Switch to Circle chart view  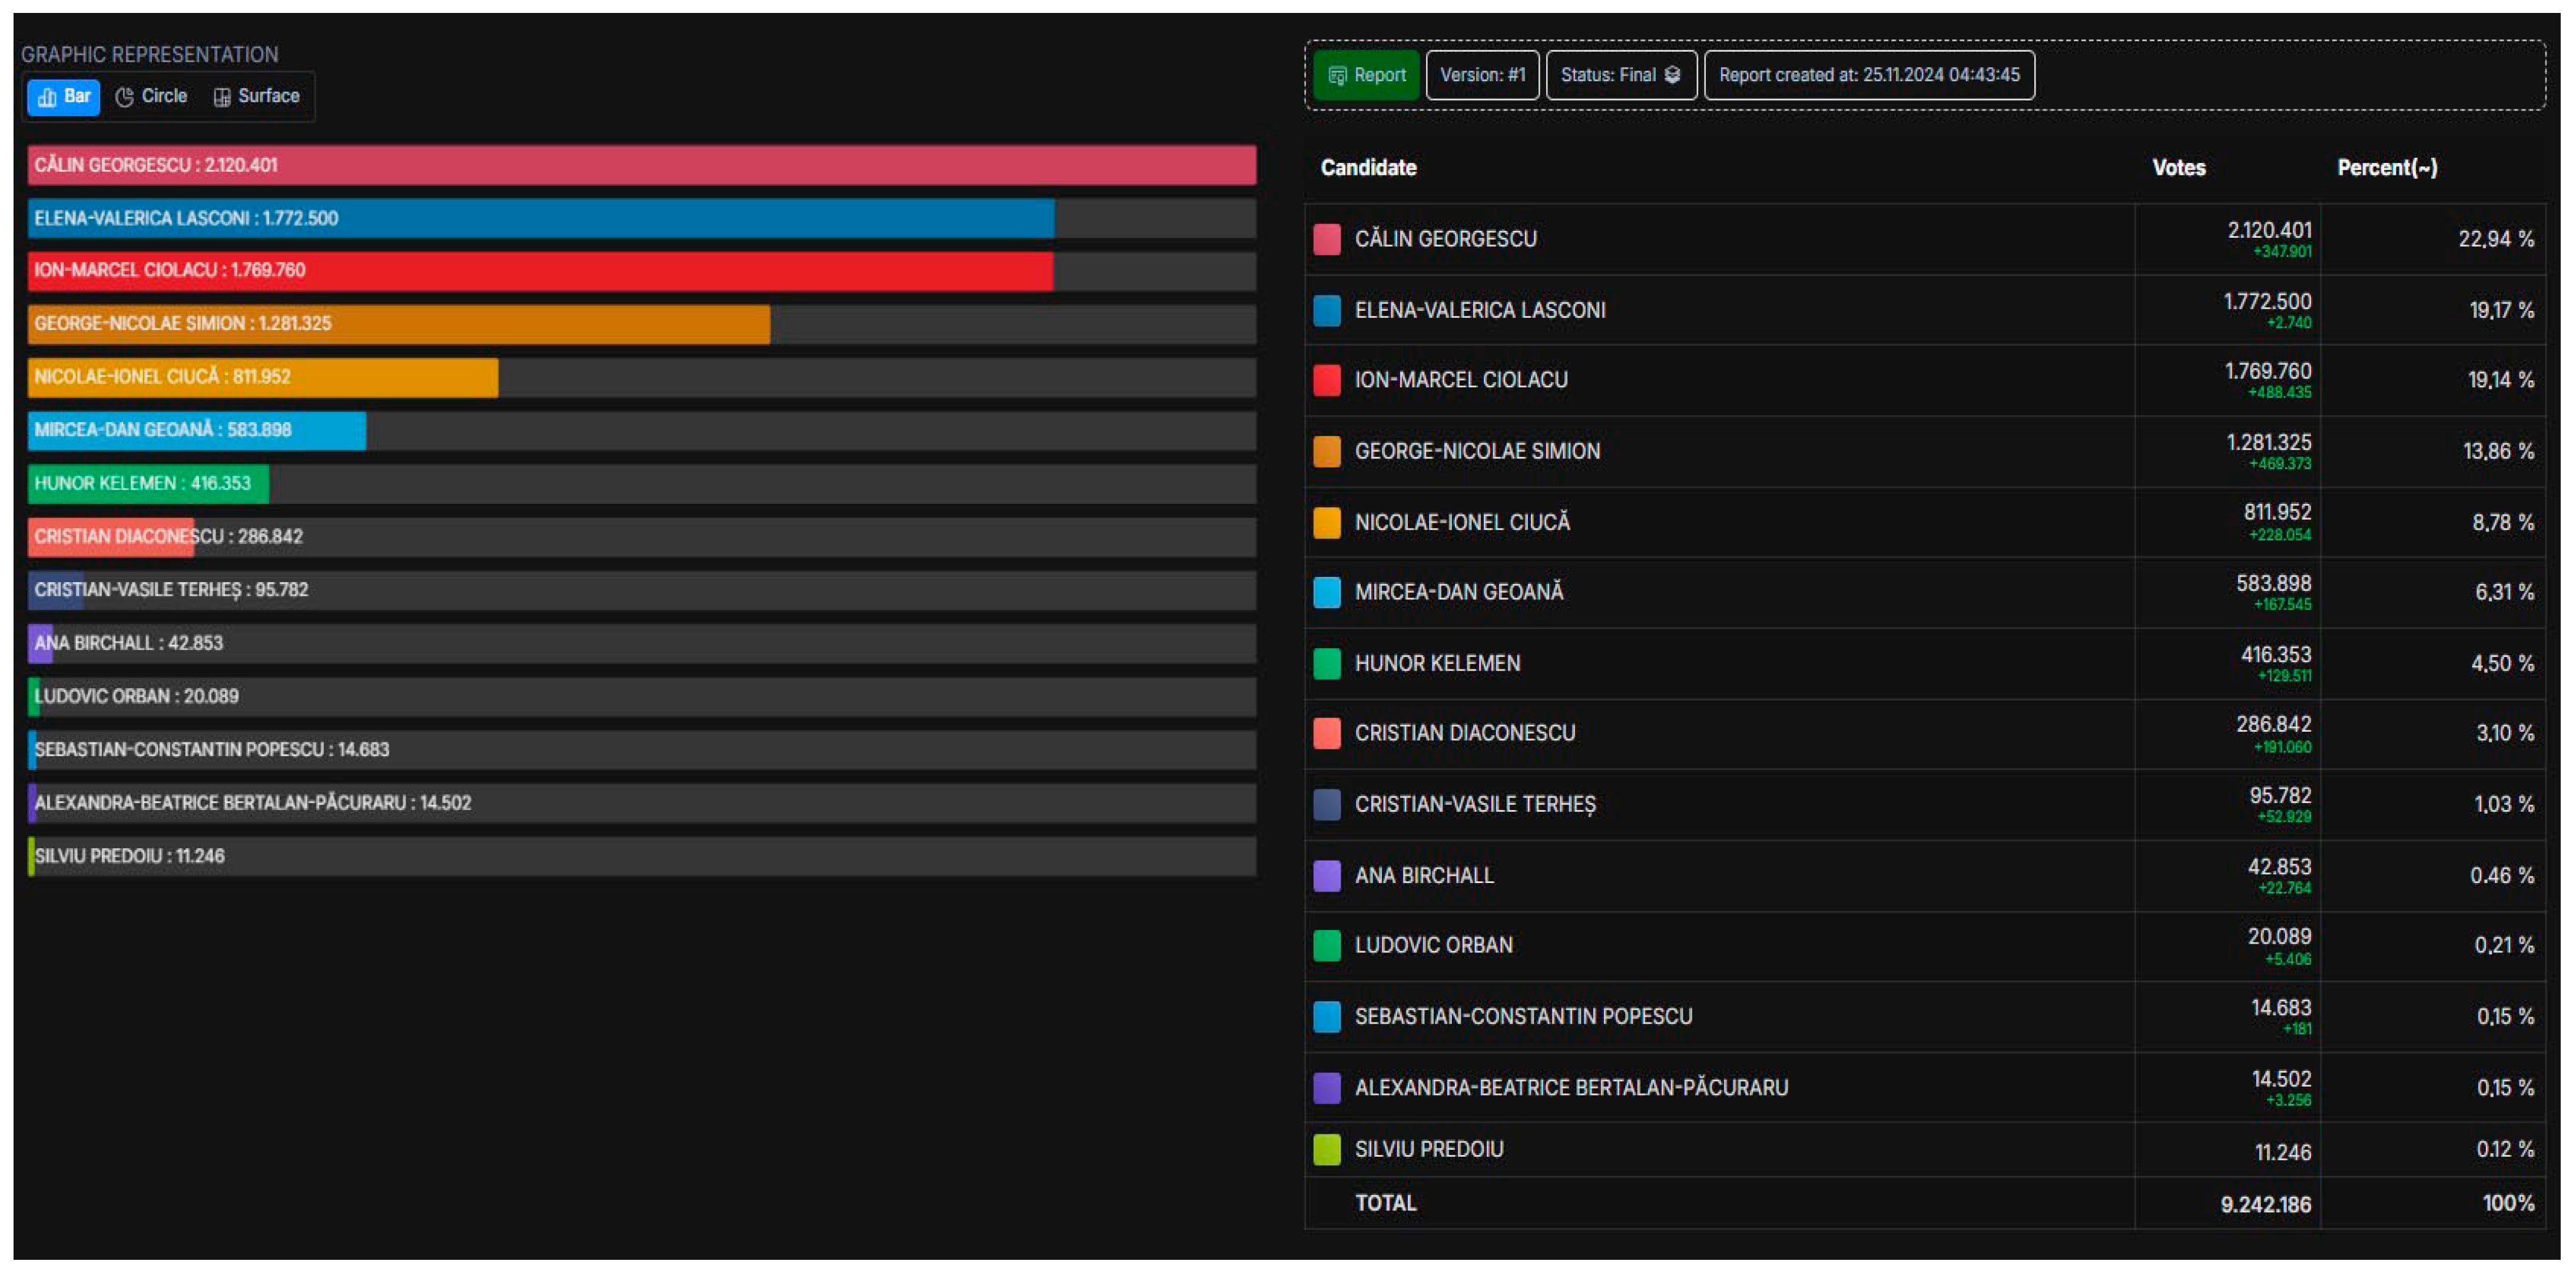coord(152,97)
